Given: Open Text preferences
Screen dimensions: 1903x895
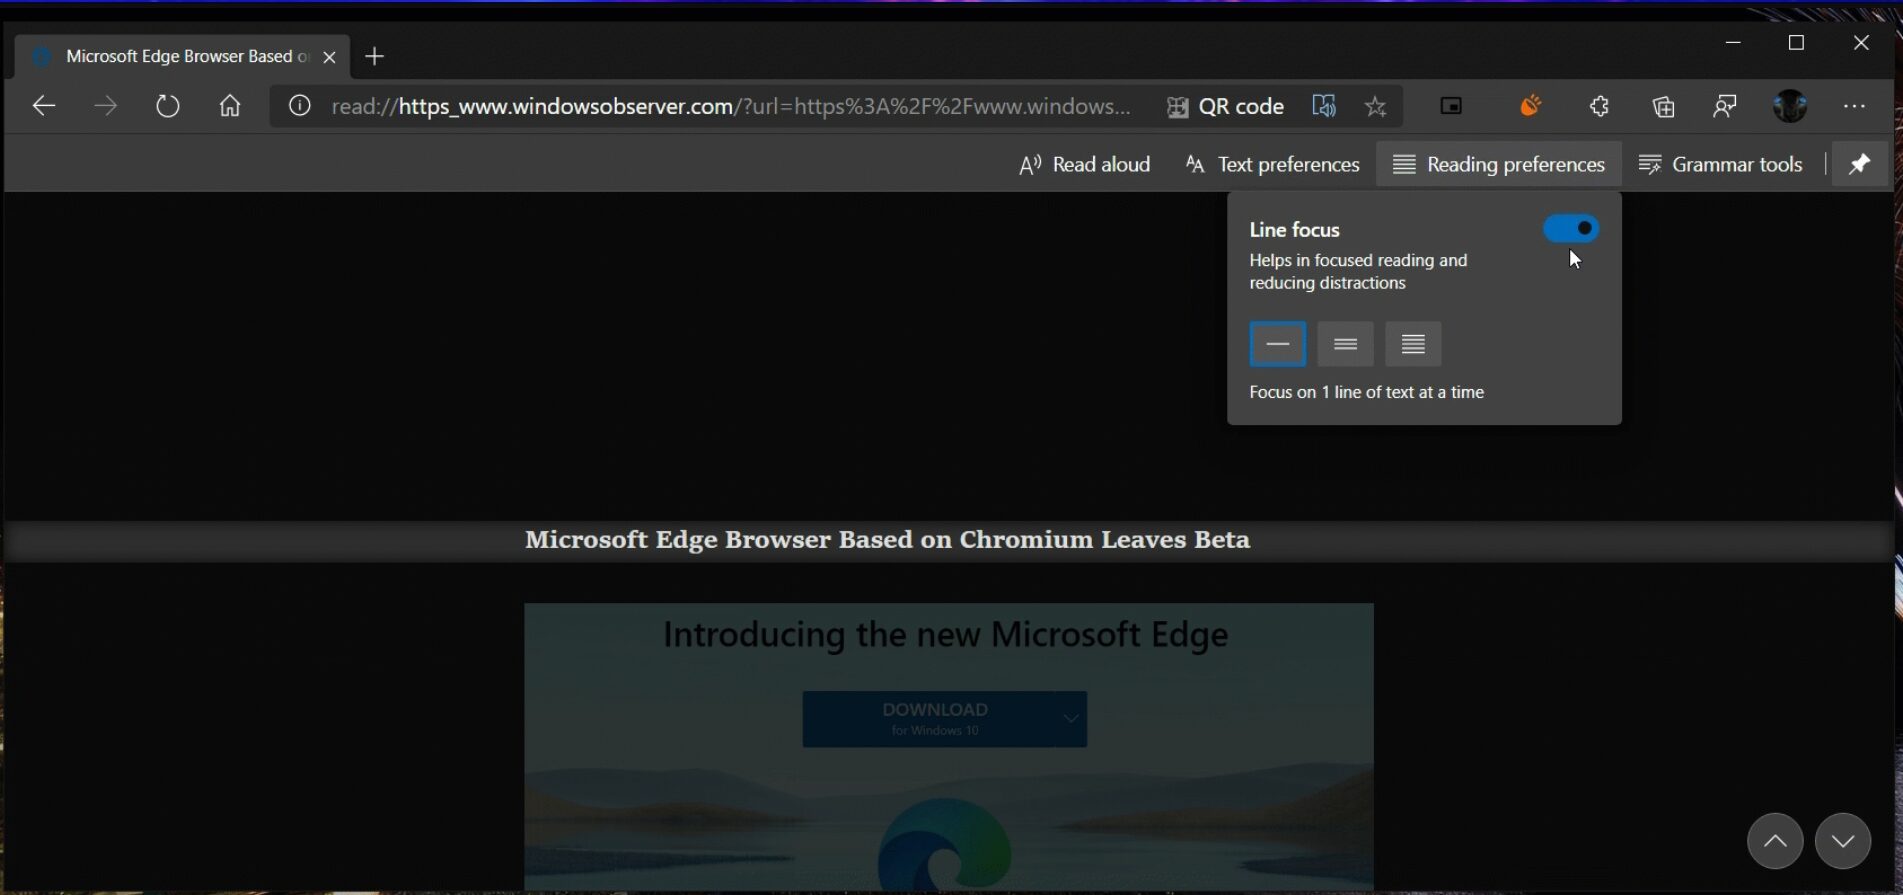Looking at the screenshot, I should (x=1272, y=164).
